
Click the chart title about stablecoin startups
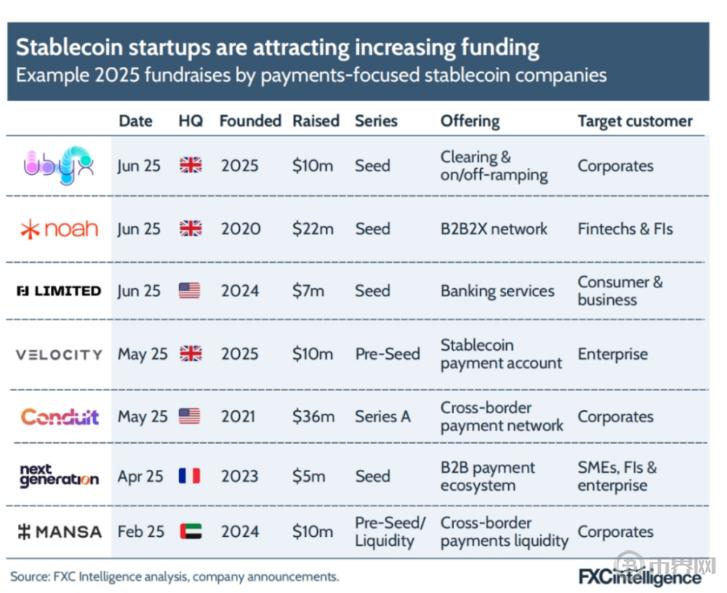coord(277,47)
